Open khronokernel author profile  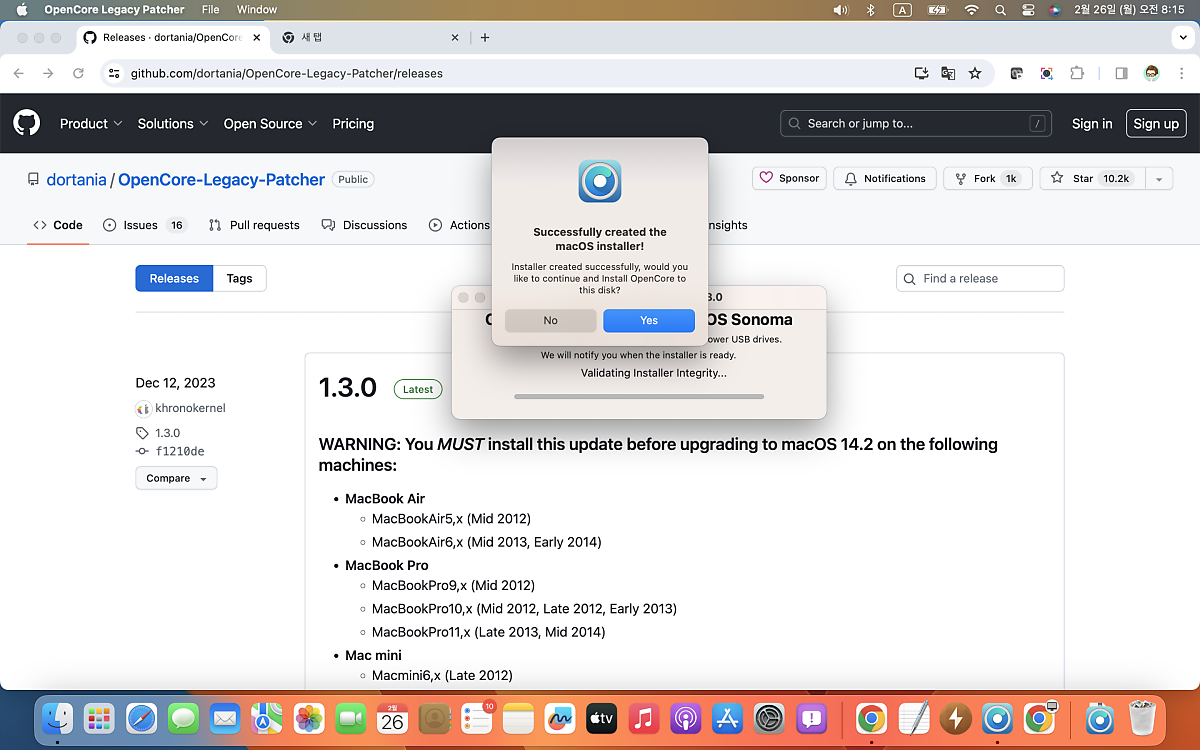tap(190, 408)
